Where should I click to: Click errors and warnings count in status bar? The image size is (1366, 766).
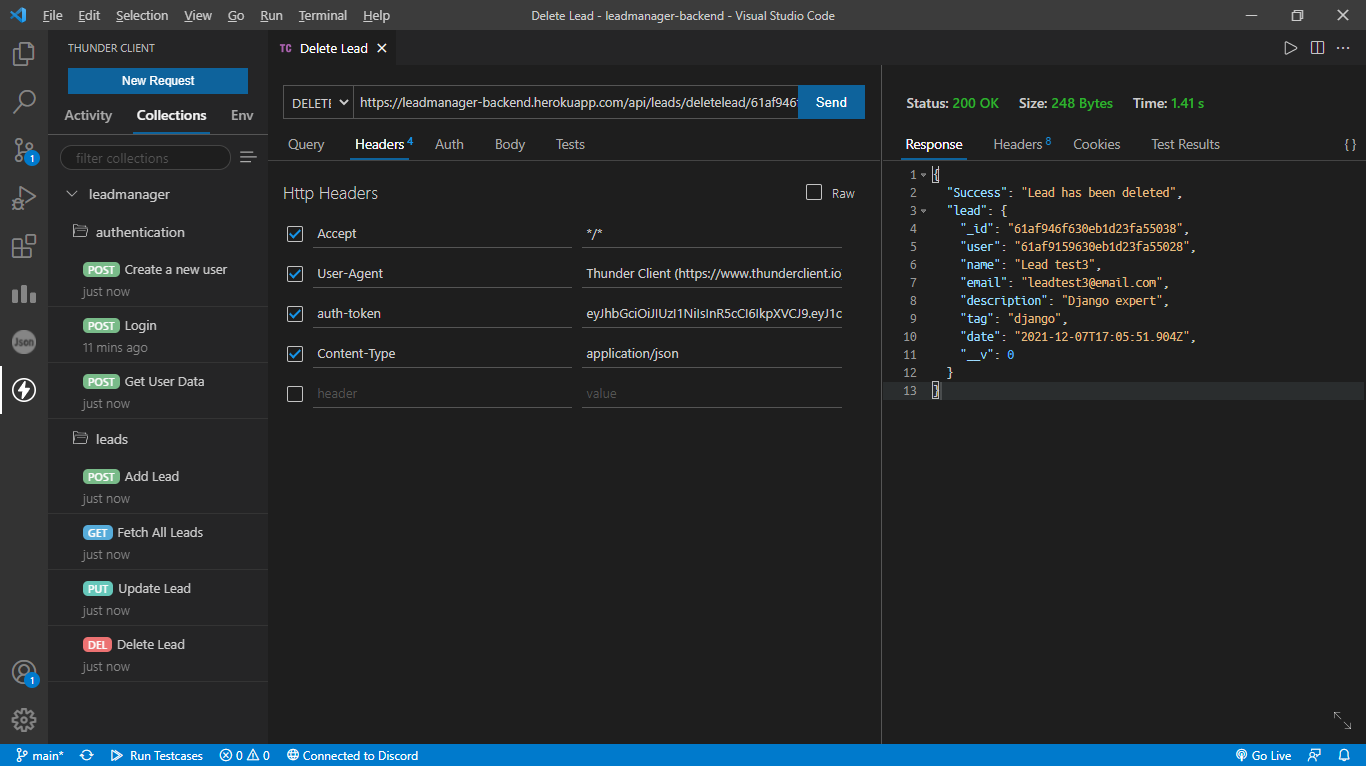pyautogui.click(x=245, y=756)
